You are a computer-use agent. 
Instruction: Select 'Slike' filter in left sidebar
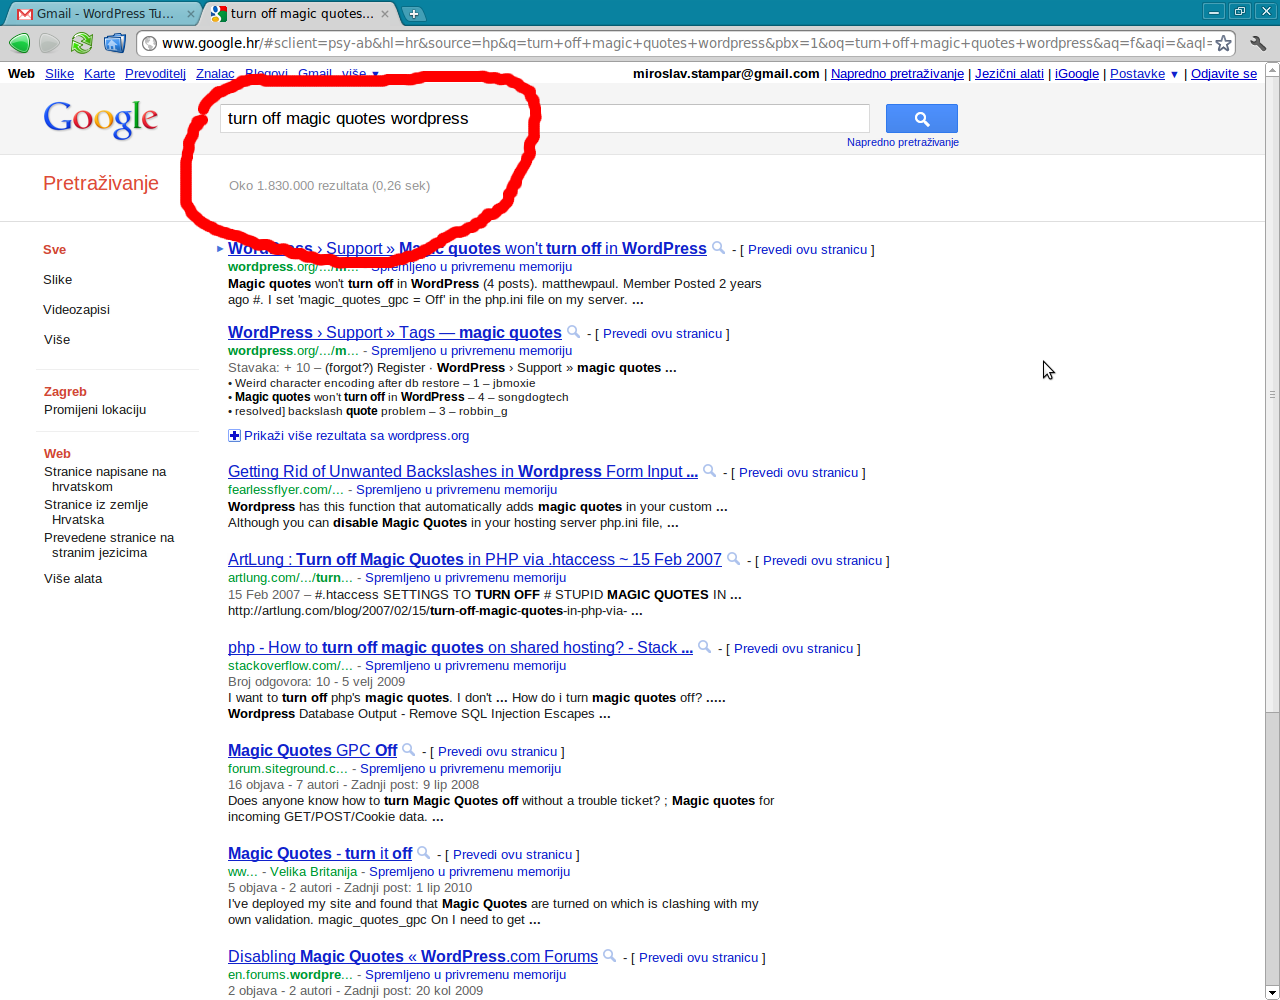[x=57, y=280]
